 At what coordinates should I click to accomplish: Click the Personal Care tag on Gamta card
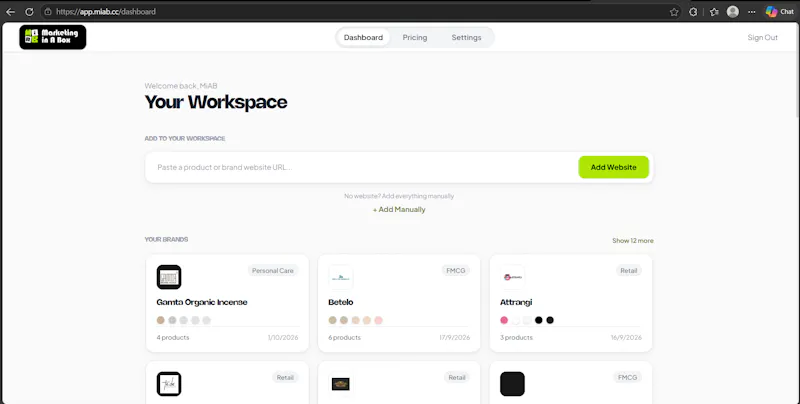tap(273, 270)
